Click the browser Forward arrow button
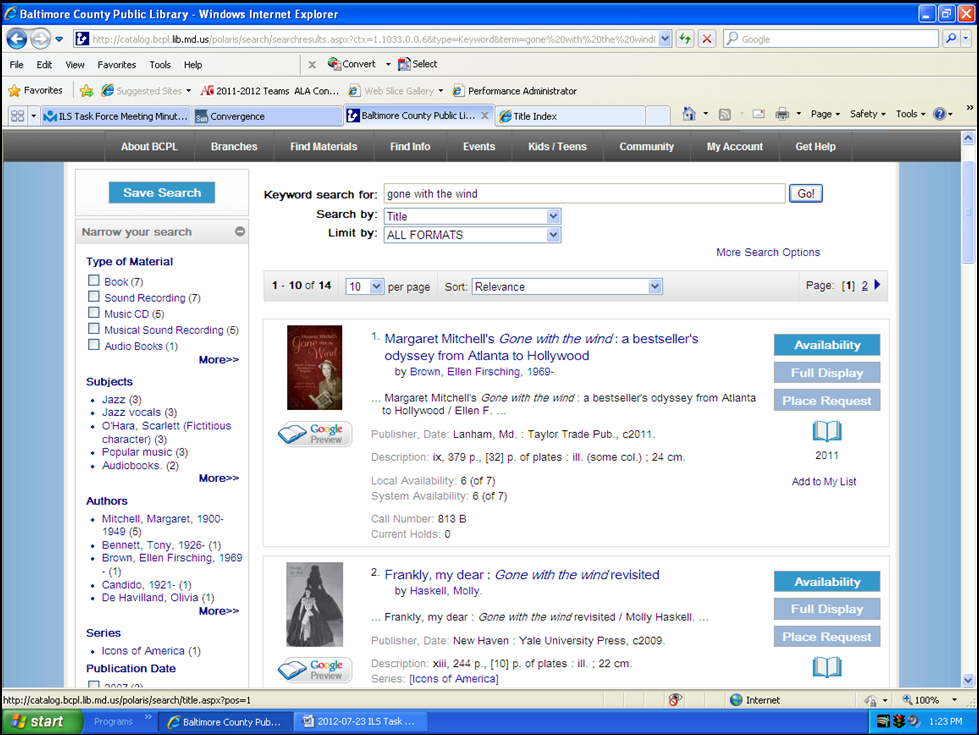The height and width of the screenshot is (735, 979). tap(41, 39)
